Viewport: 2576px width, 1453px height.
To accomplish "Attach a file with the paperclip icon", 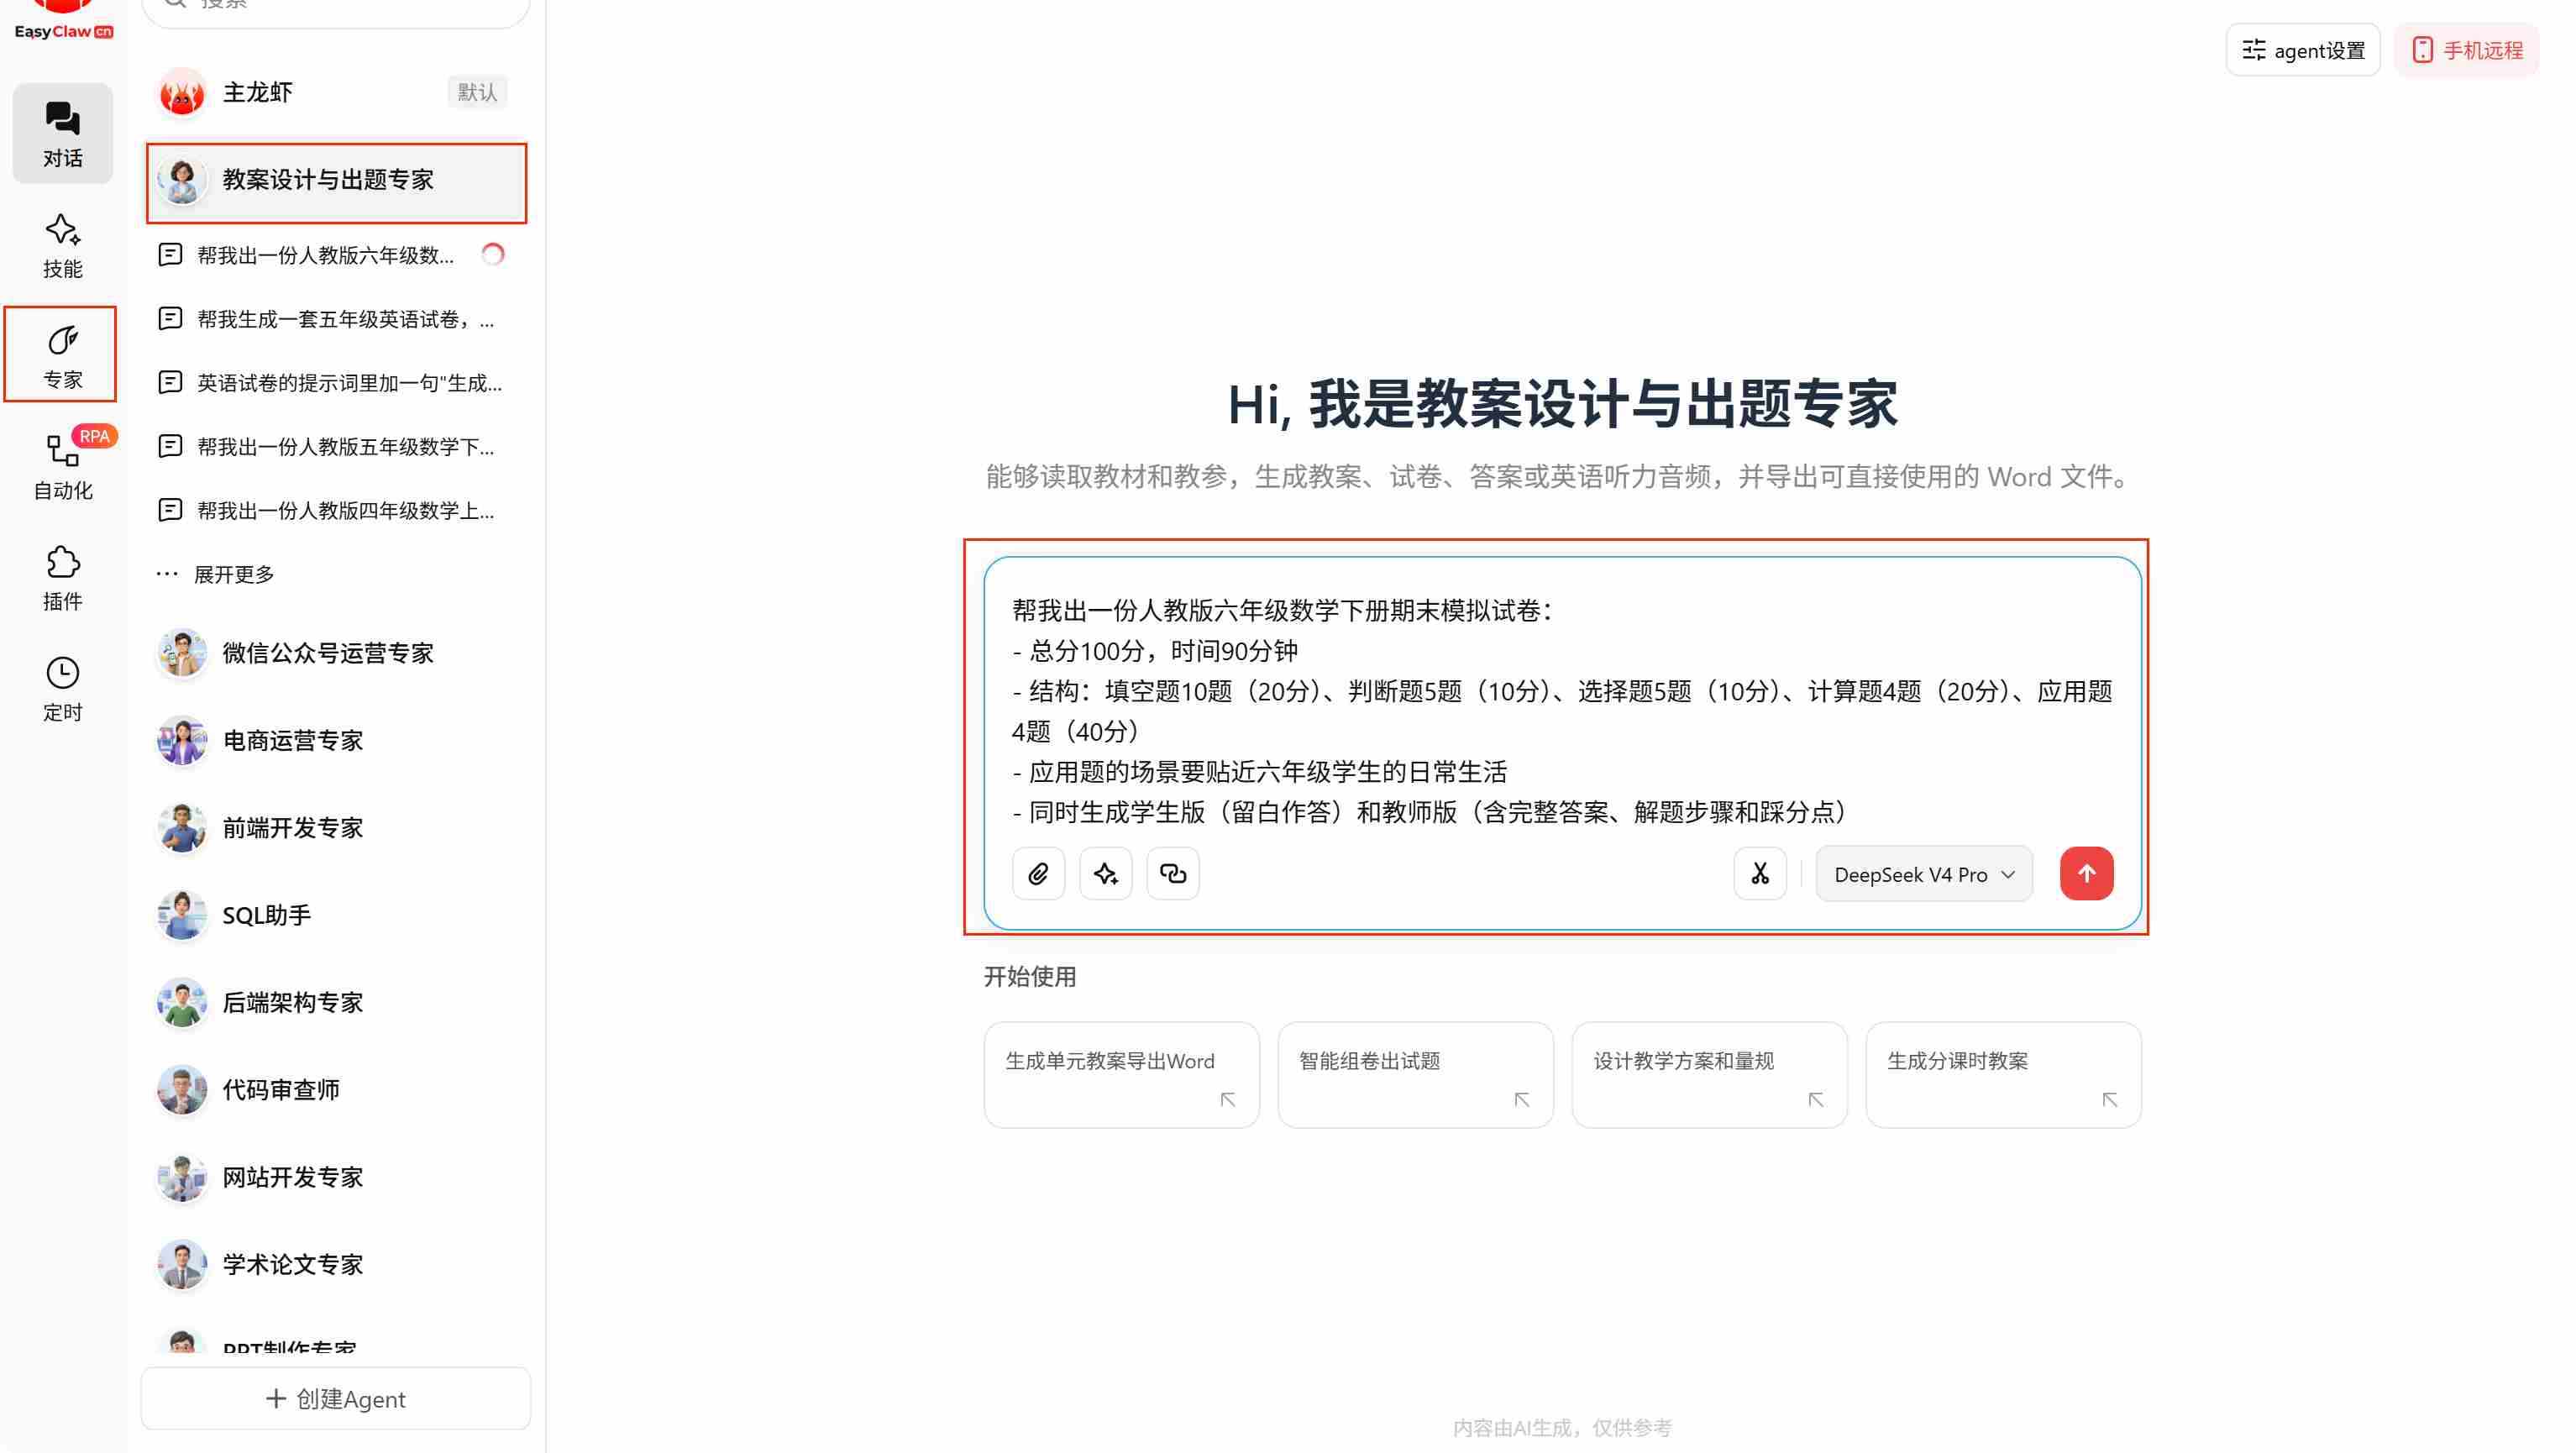I will [x=1038, y=874].
